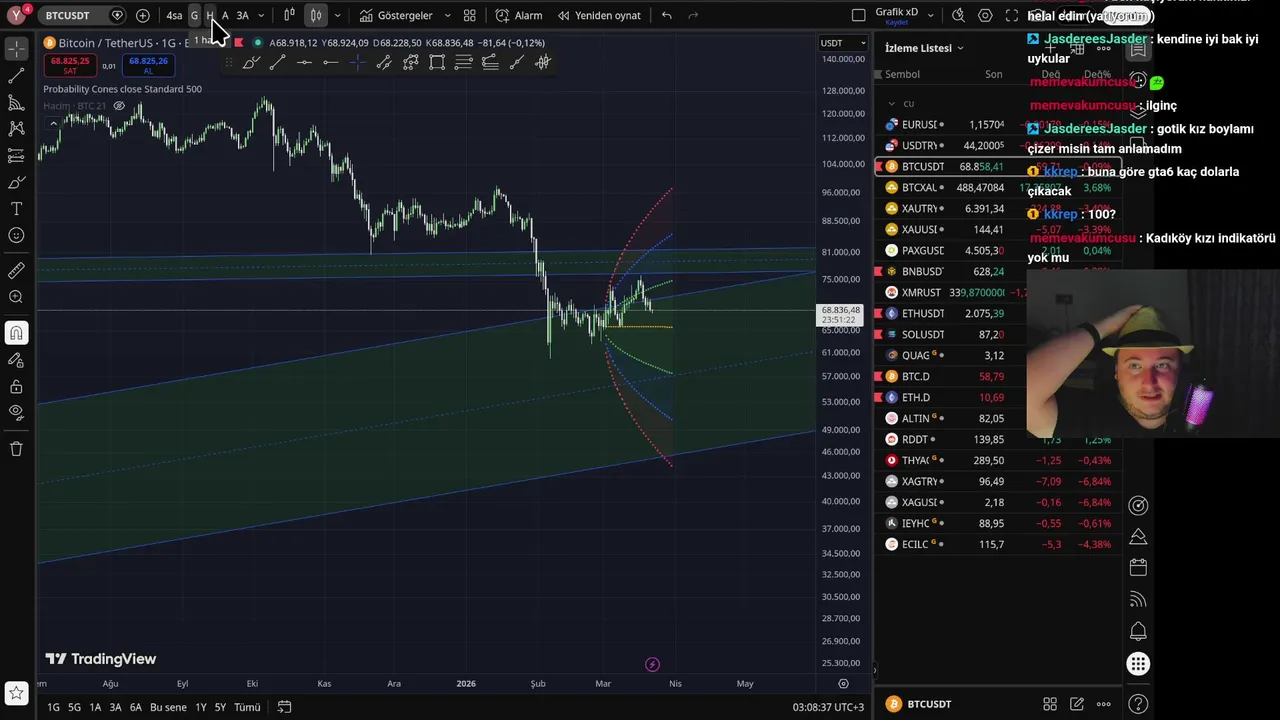Select the Tümü date range
1280x720 pixels.
(x=247, y=707)
